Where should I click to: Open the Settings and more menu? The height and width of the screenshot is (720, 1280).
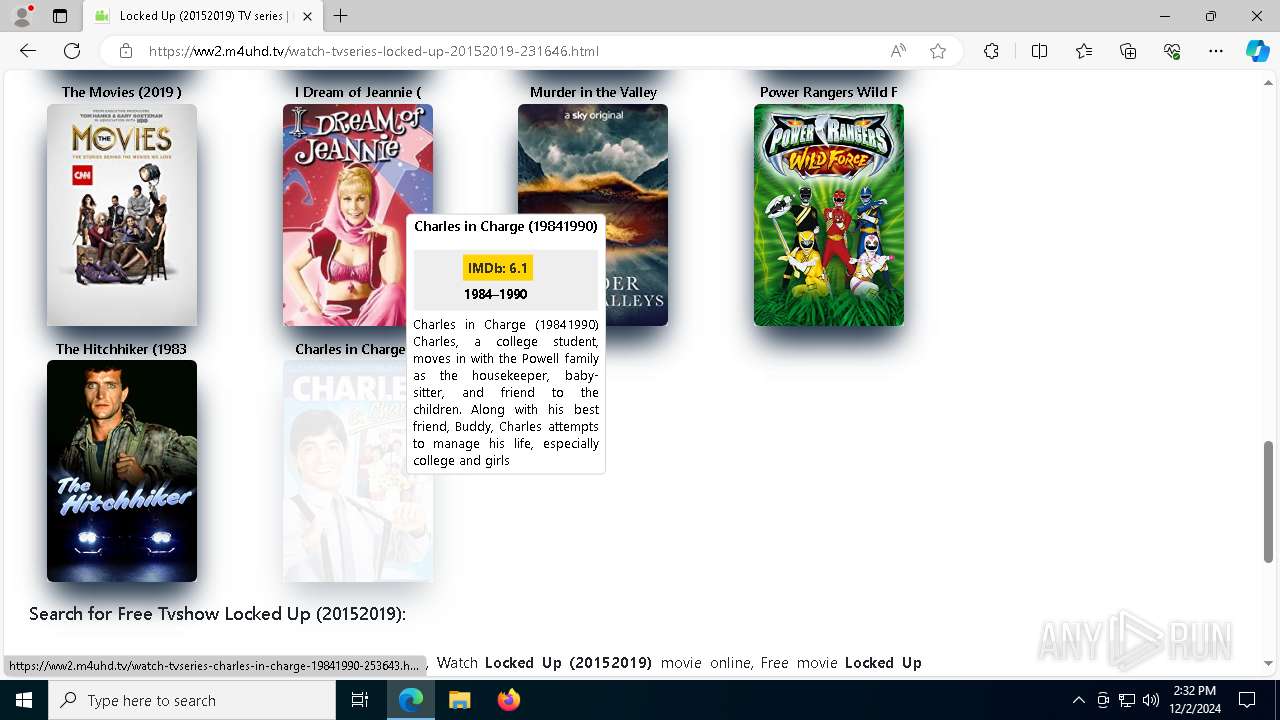pyautogui.click(x=1216, y=51)
